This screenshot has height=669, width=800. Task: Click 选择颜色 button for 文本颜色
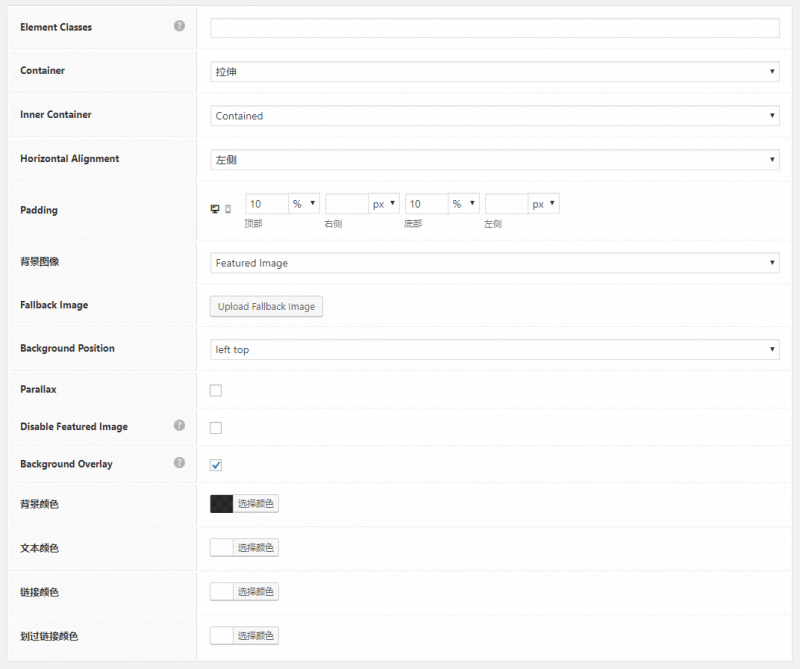(x=256, y=548)
